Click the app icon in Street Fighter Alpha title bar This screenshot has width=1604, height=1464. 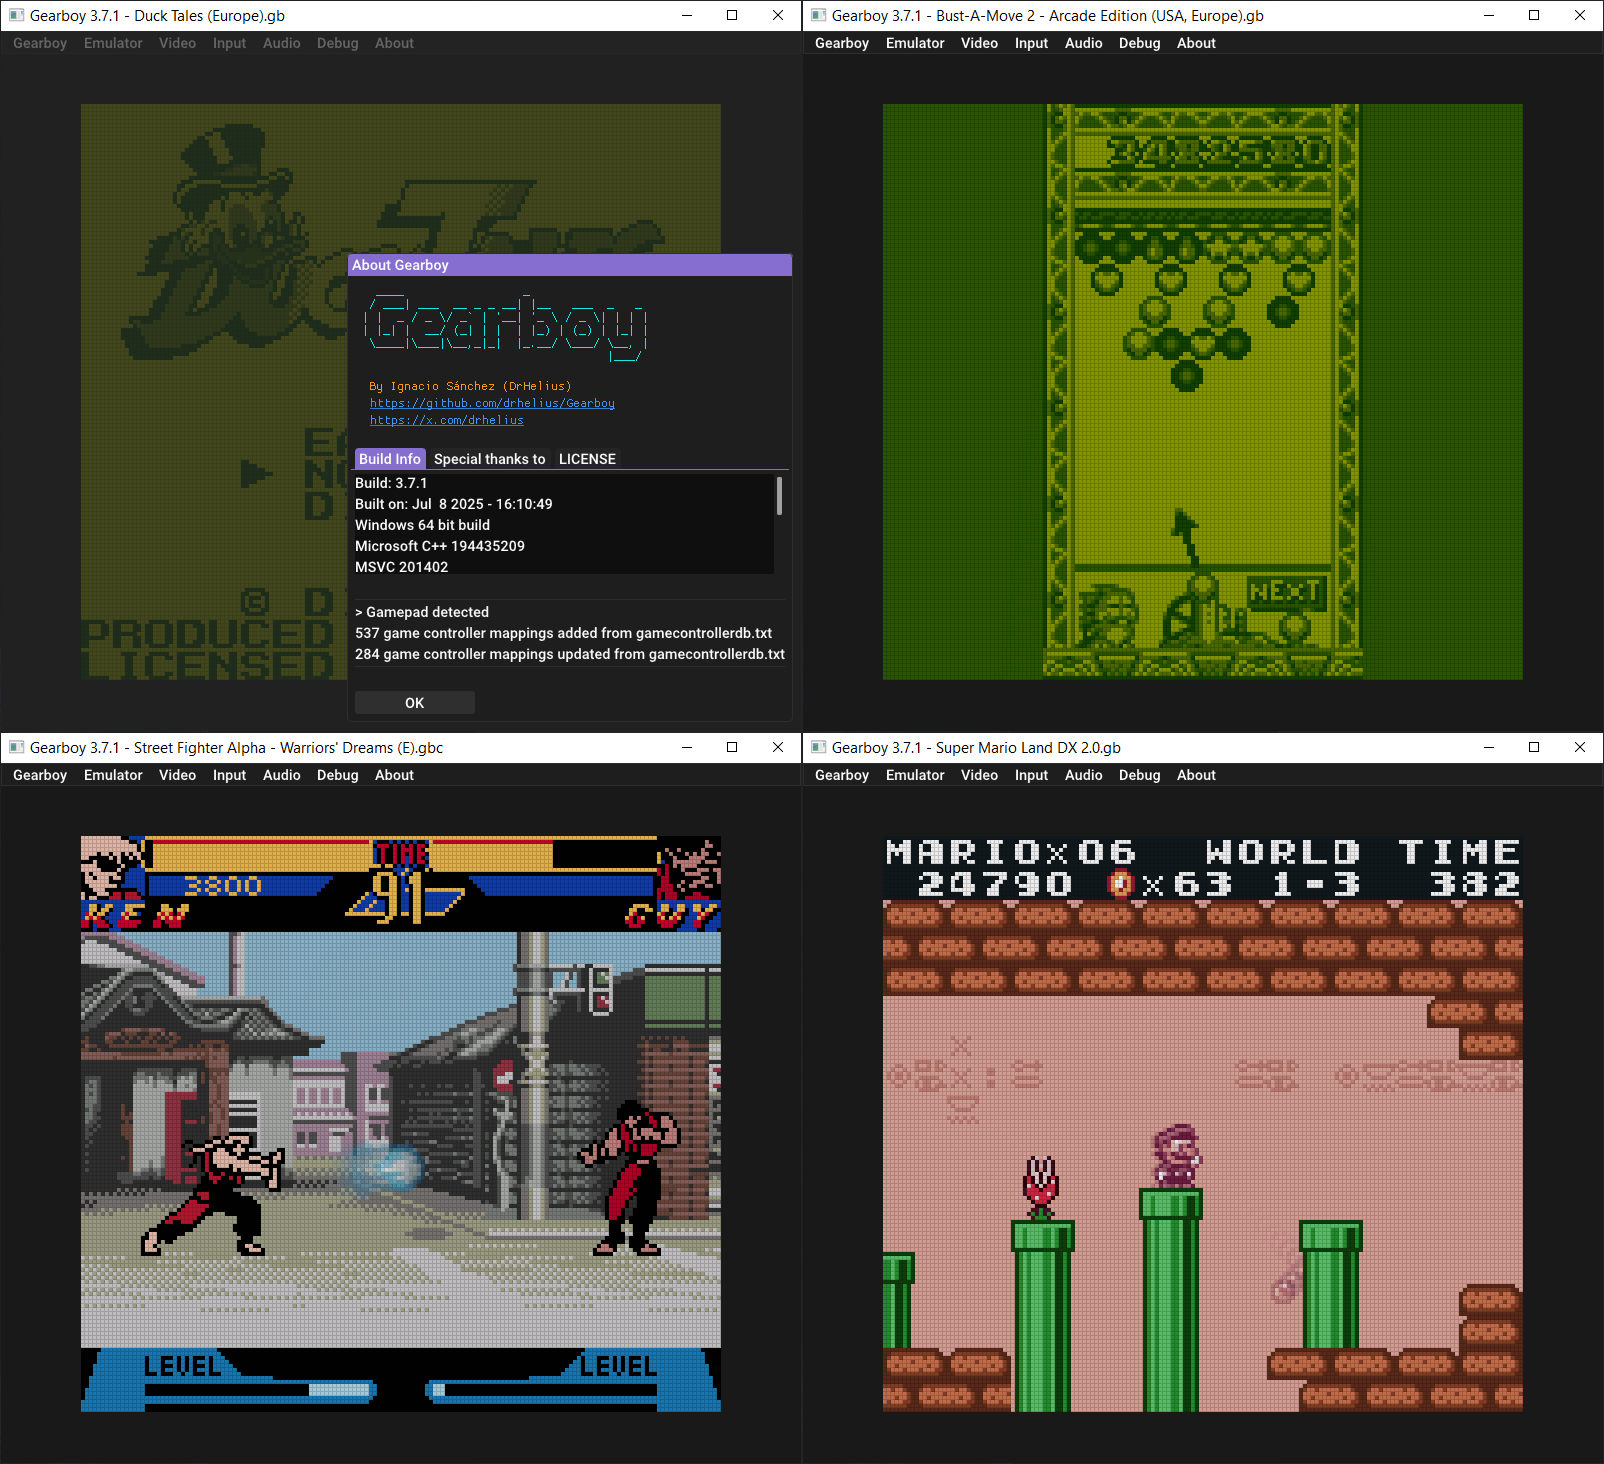coord(16,748)
